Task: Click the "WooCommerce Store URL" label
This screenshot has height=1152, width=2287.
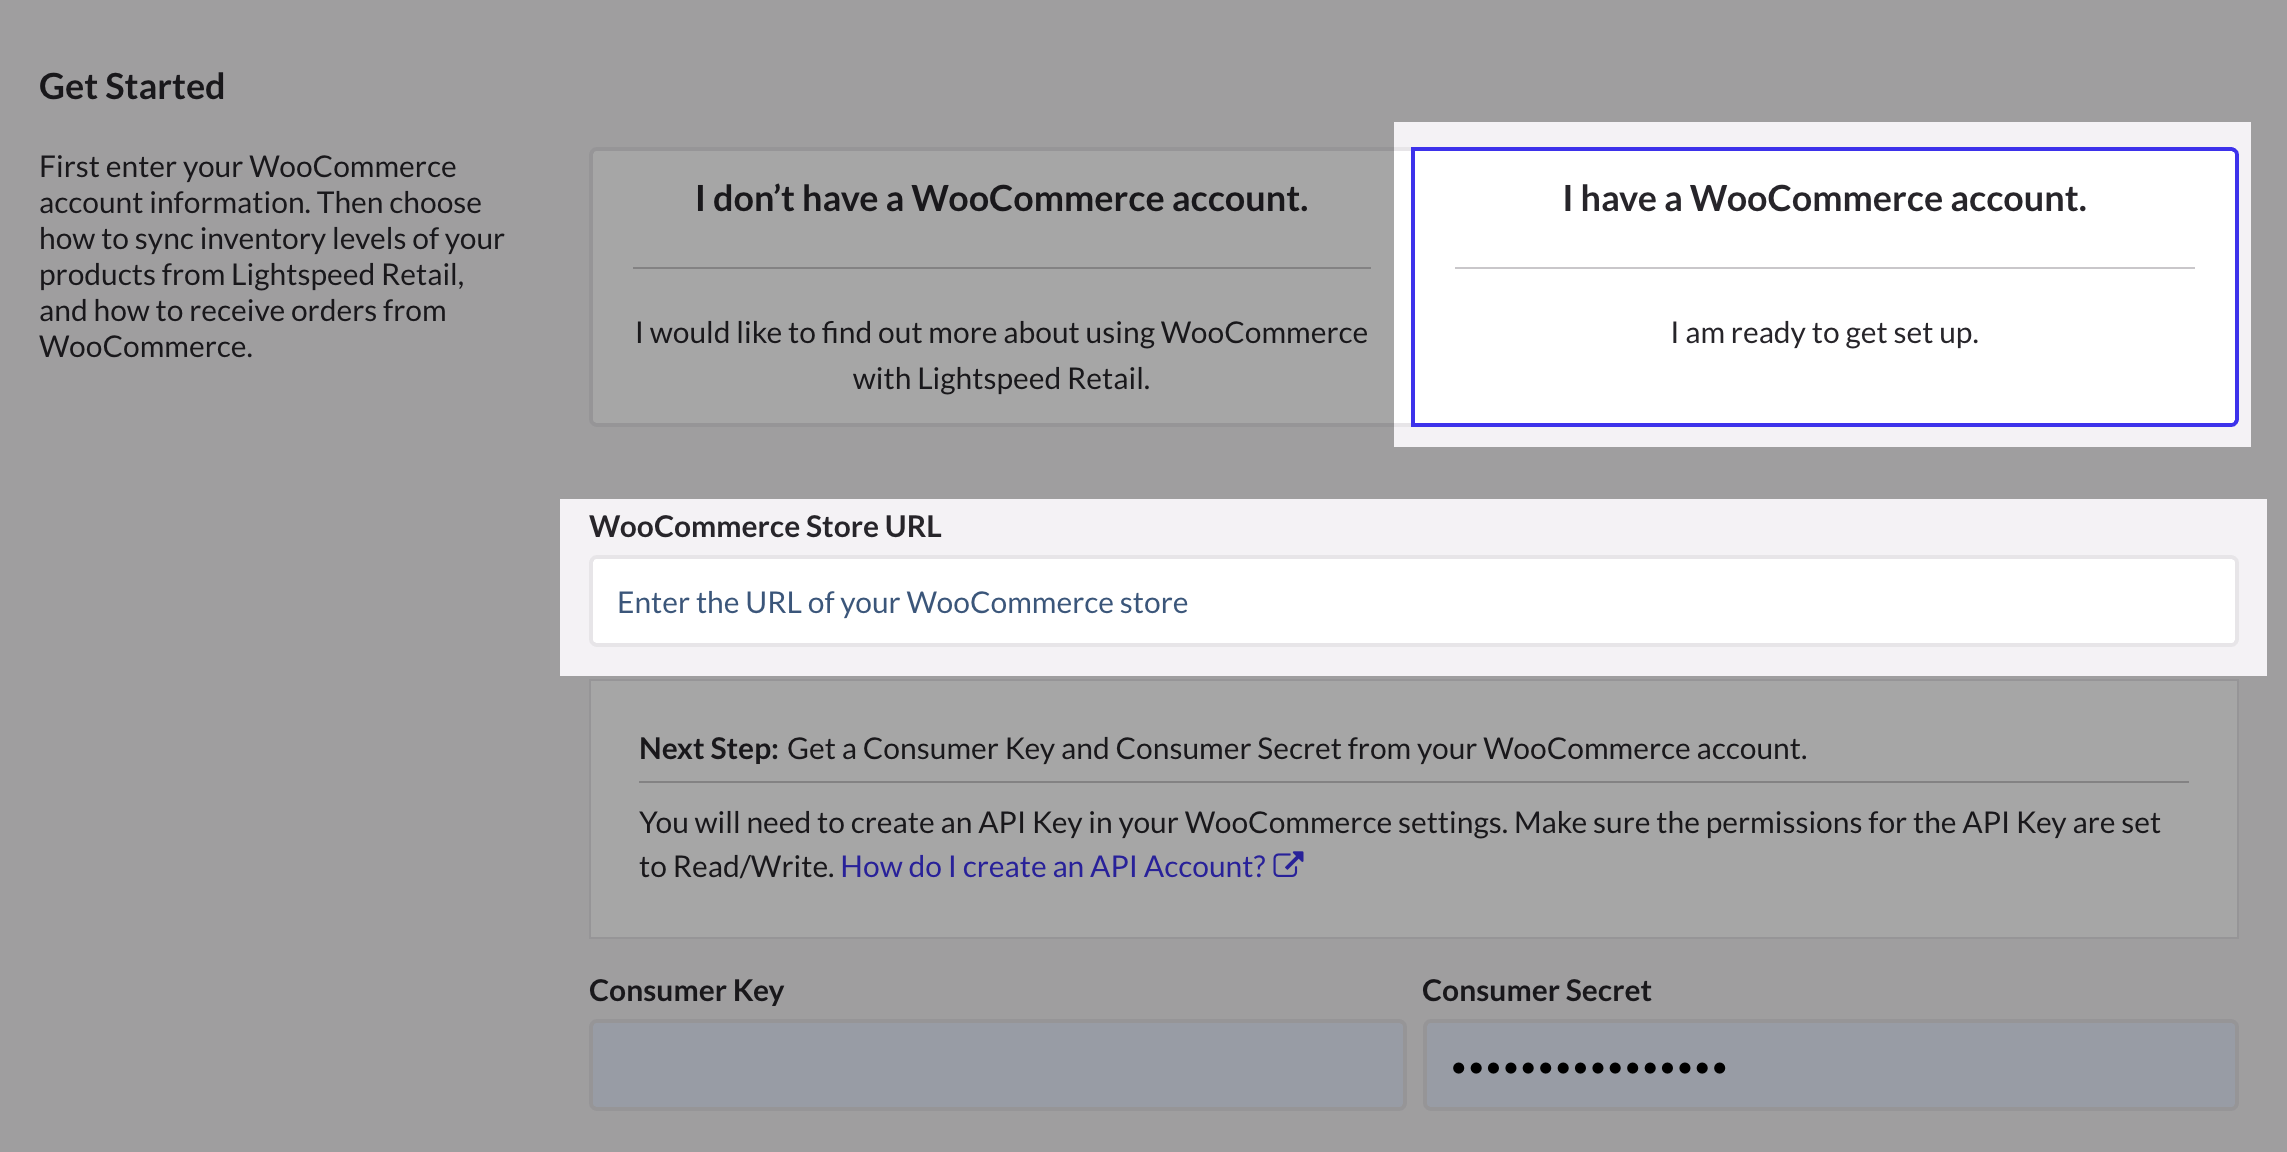Action: click(x=765, y=526)
